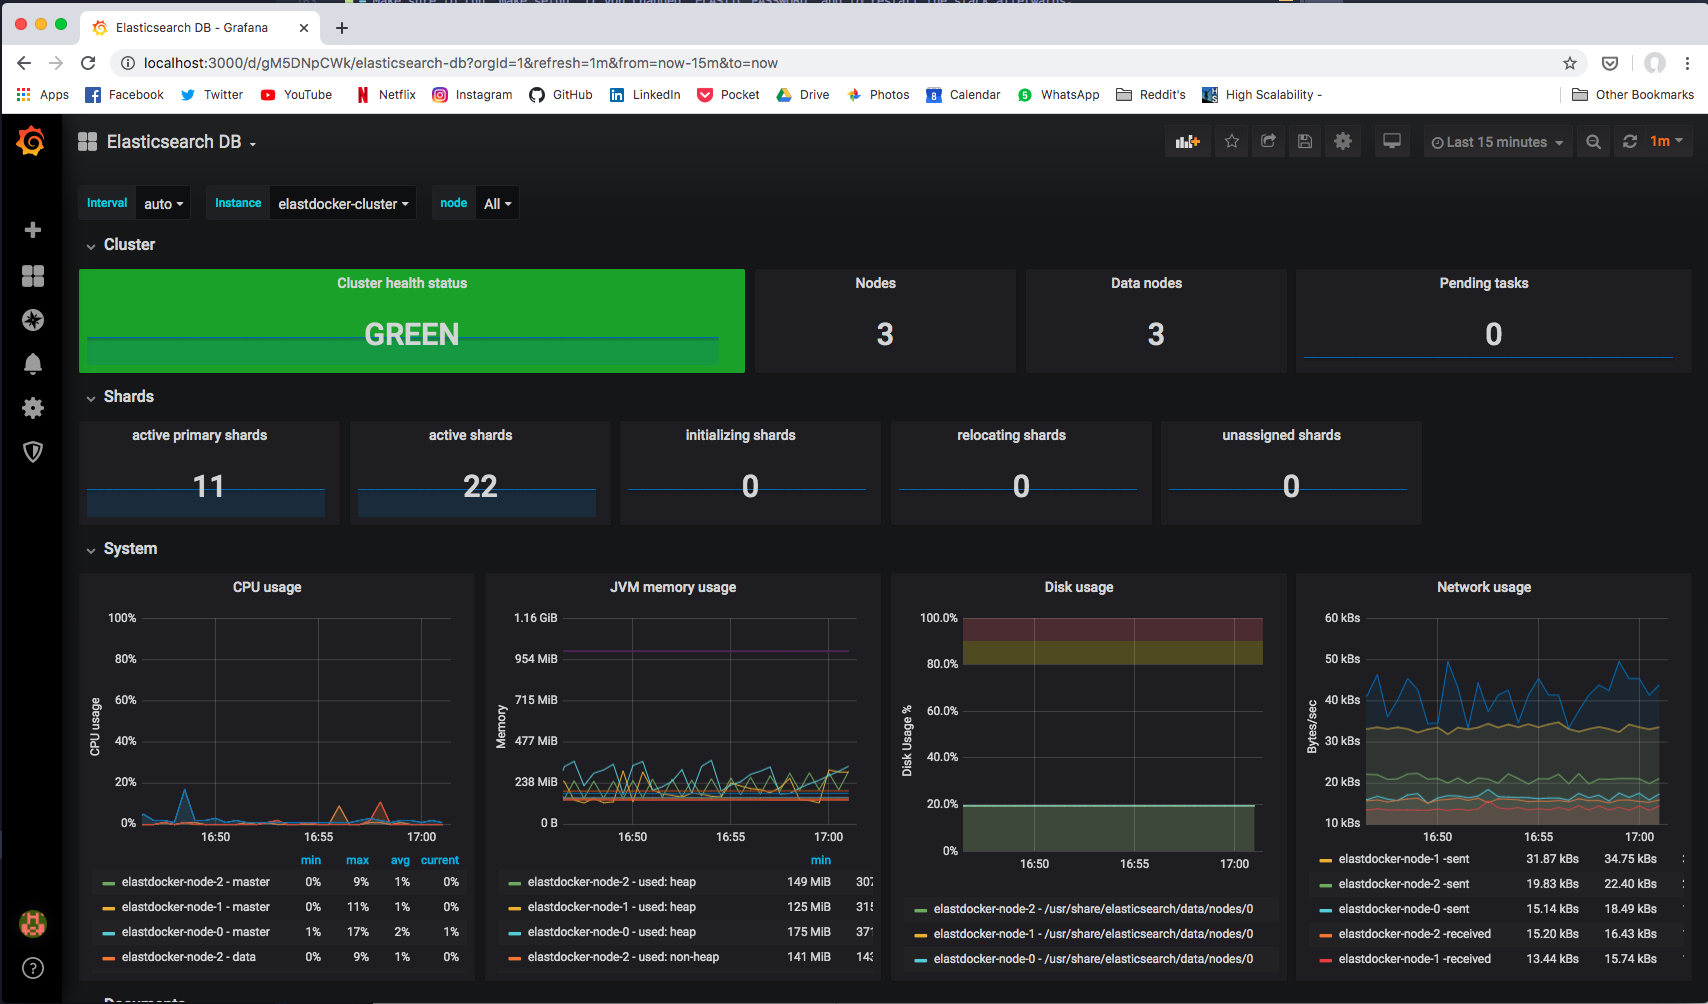Open dashboard settings gear in toolbar
The width and height of the screenshot is (1708, 1004).
[1343, 142]
